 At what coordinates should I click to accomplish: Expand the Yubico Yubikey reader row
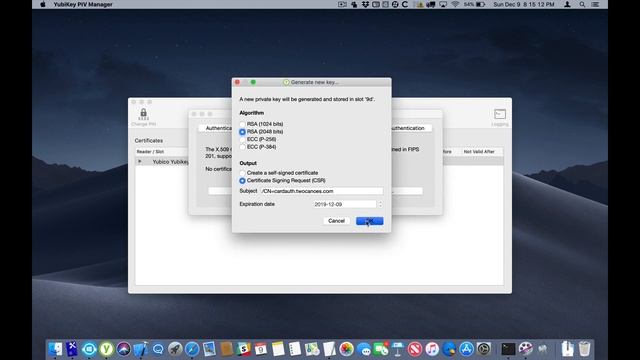click(x=140, y=162)
